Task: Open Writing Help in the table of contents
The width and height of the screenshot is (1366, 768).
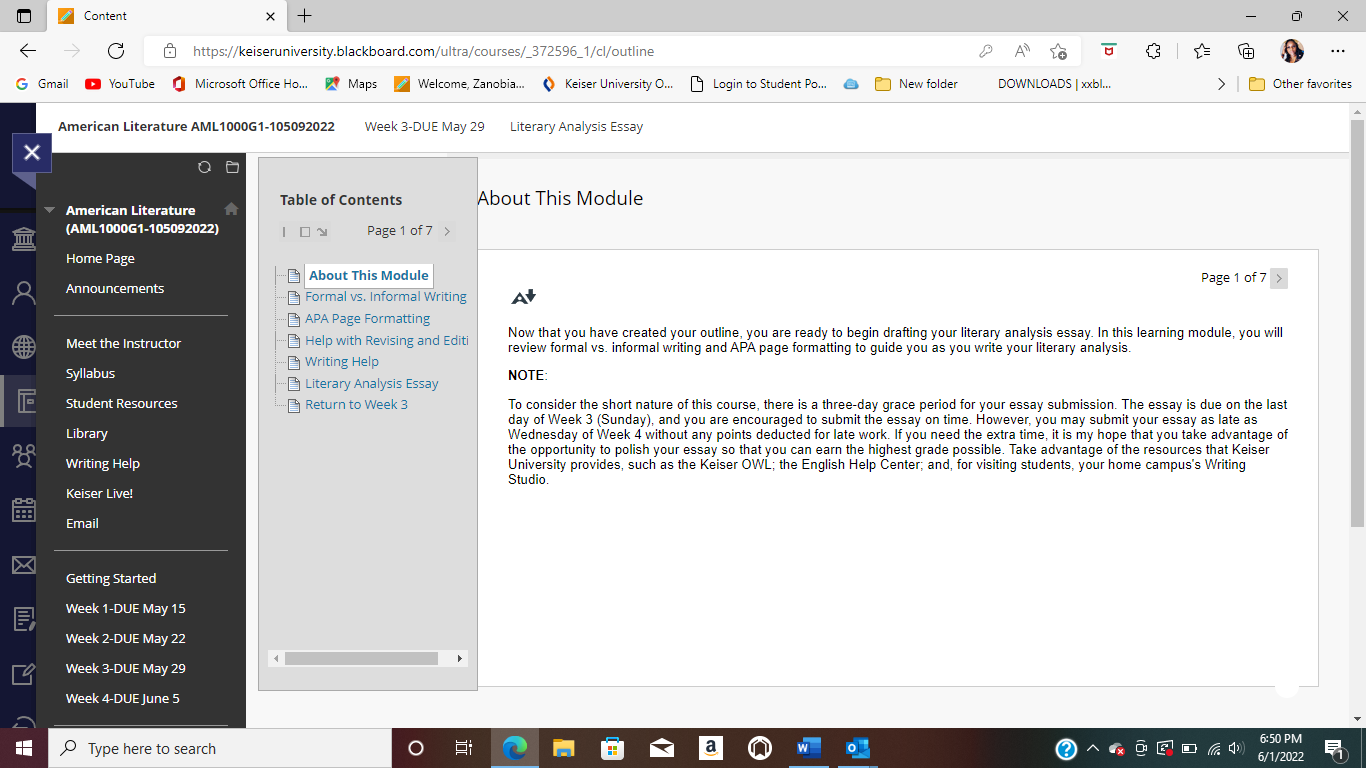Action: (x=342, y=362)
